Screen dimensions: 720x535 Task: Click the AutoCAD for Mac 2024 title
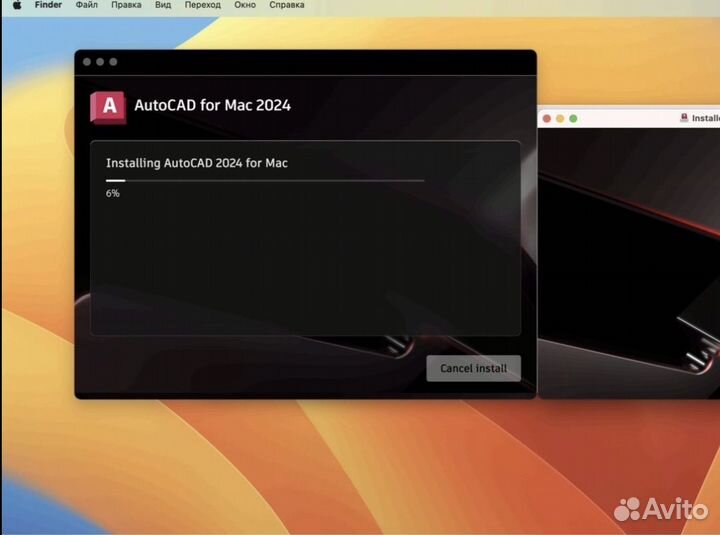point(213,105)
